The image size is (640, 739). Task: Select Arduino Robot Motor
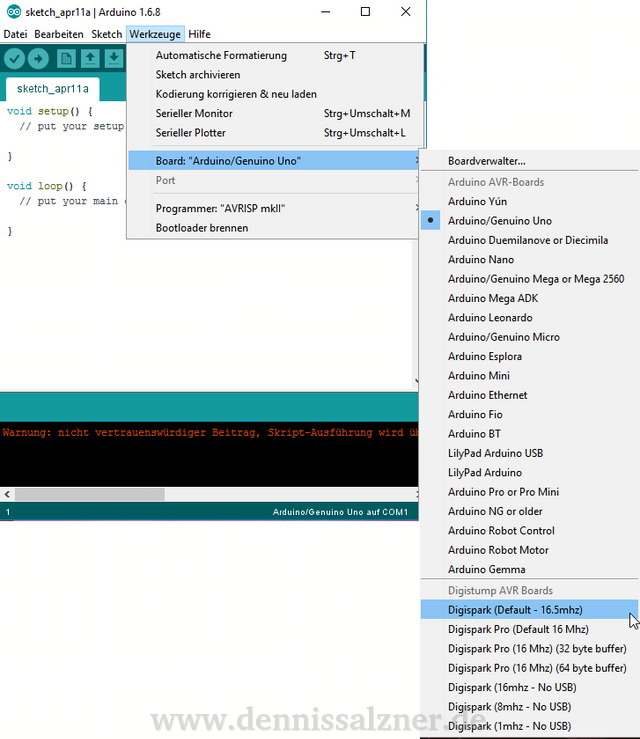(530, 550)
